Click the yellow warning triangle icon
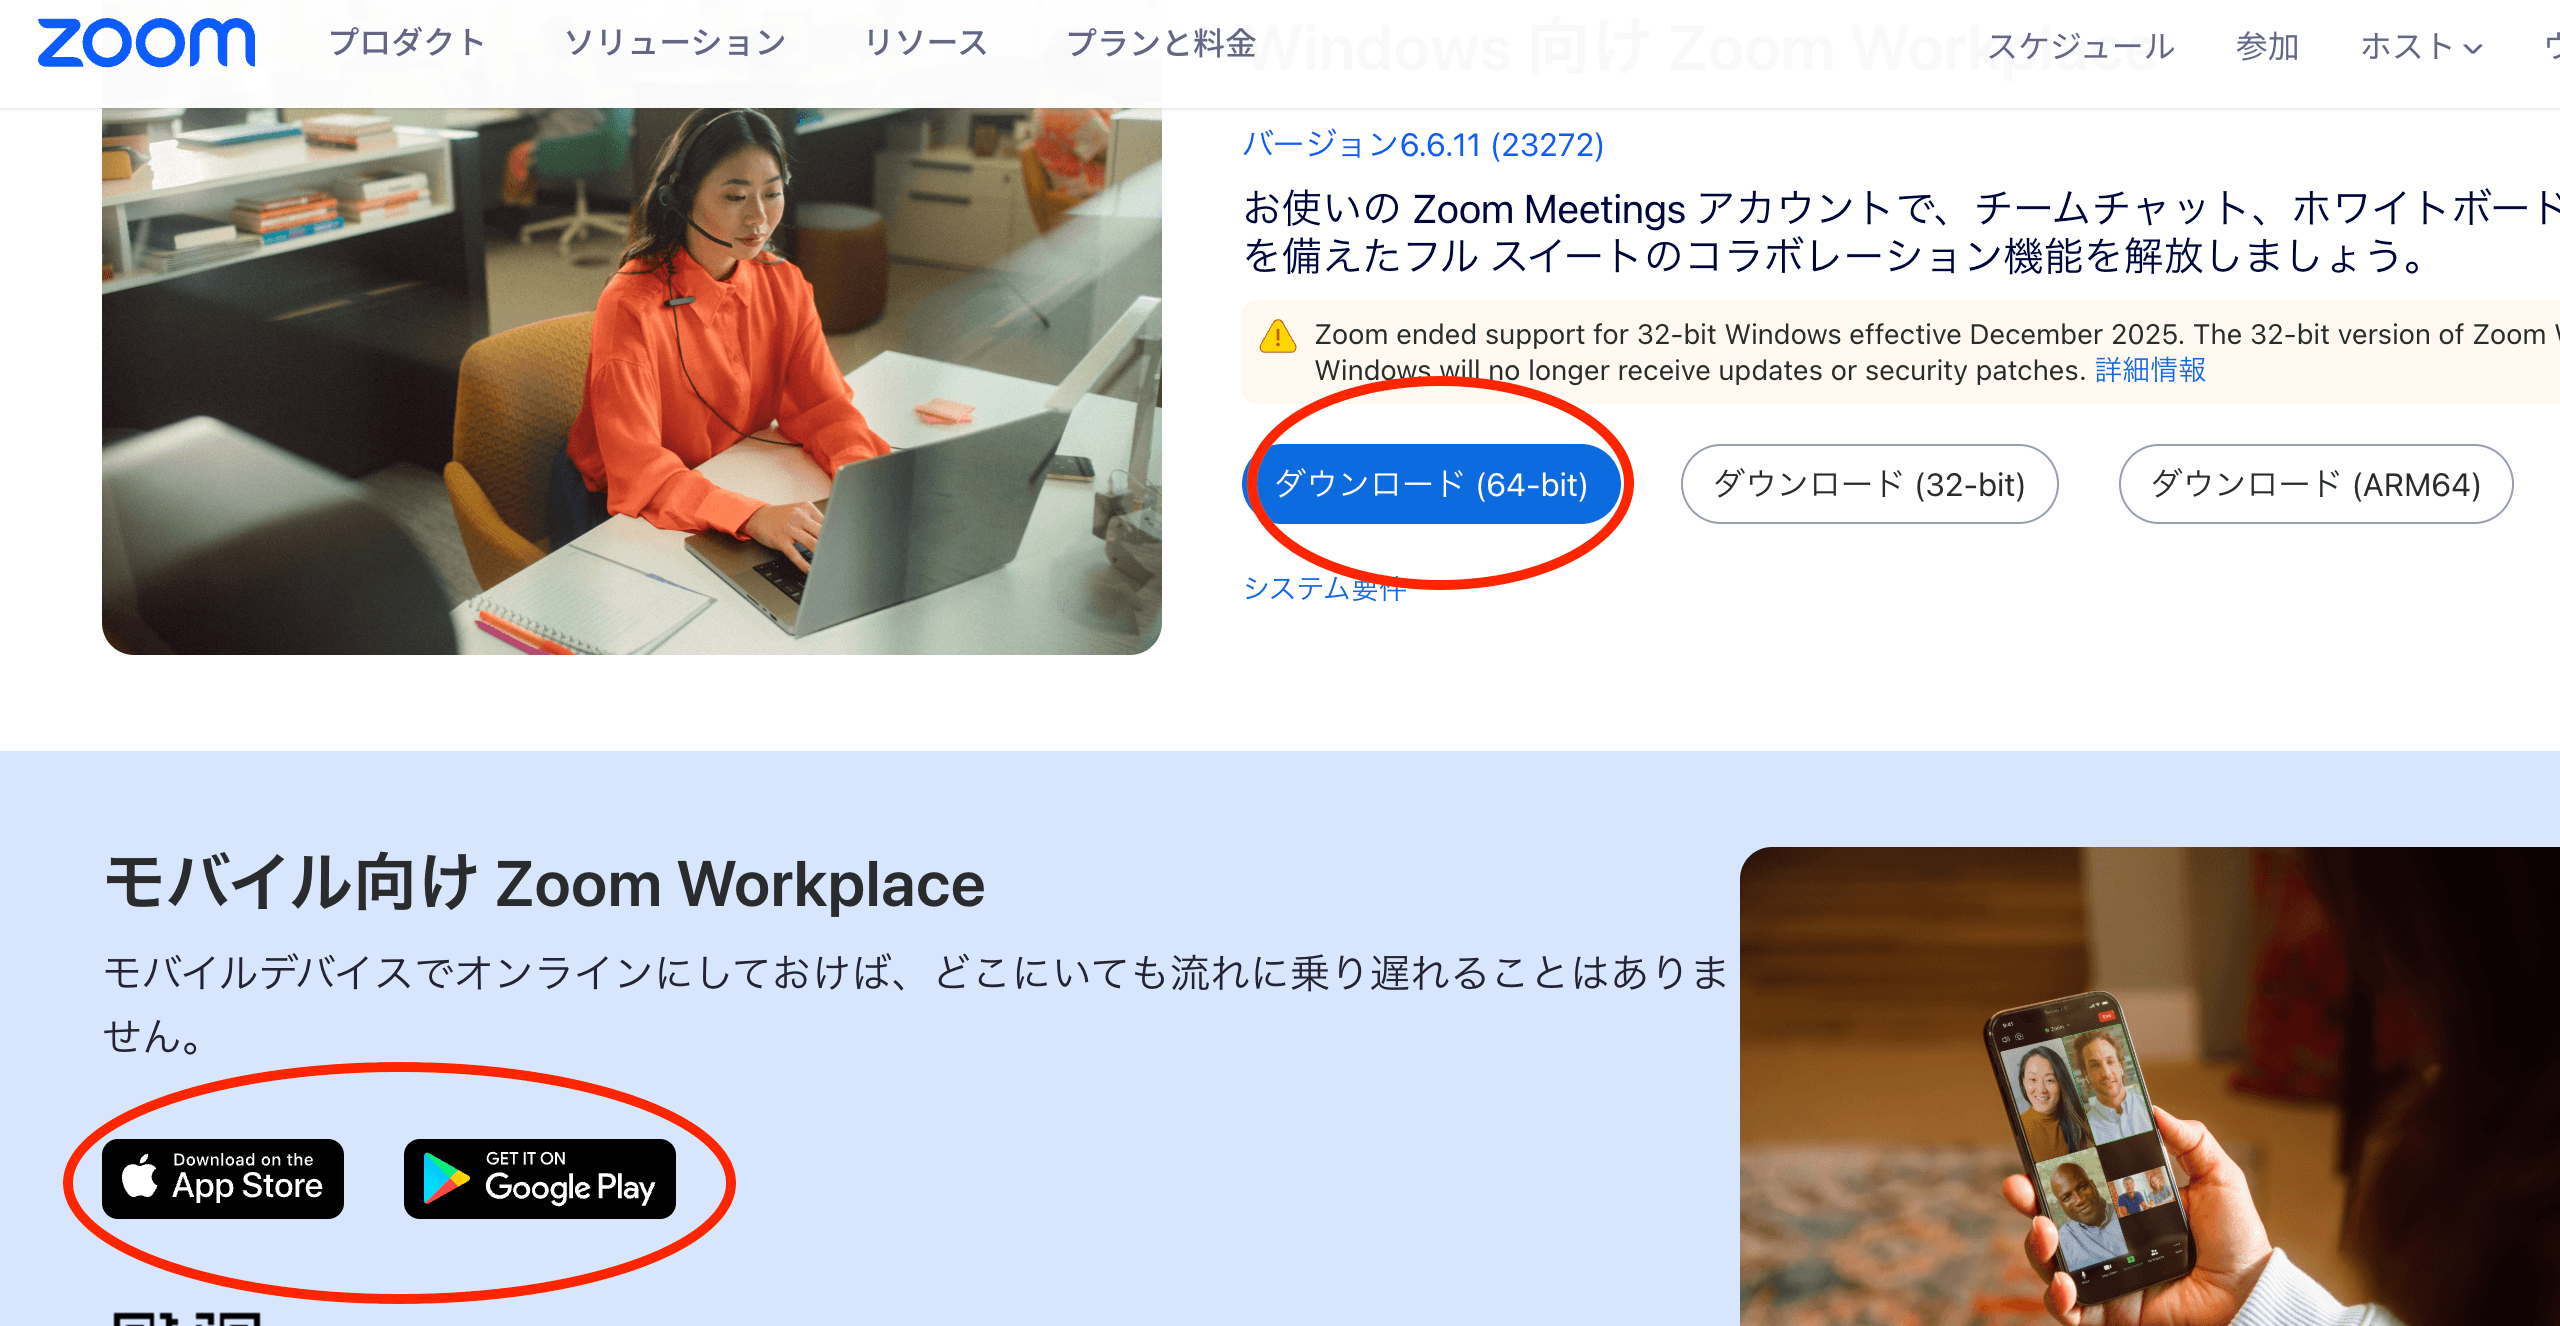 pos(1278,337)
